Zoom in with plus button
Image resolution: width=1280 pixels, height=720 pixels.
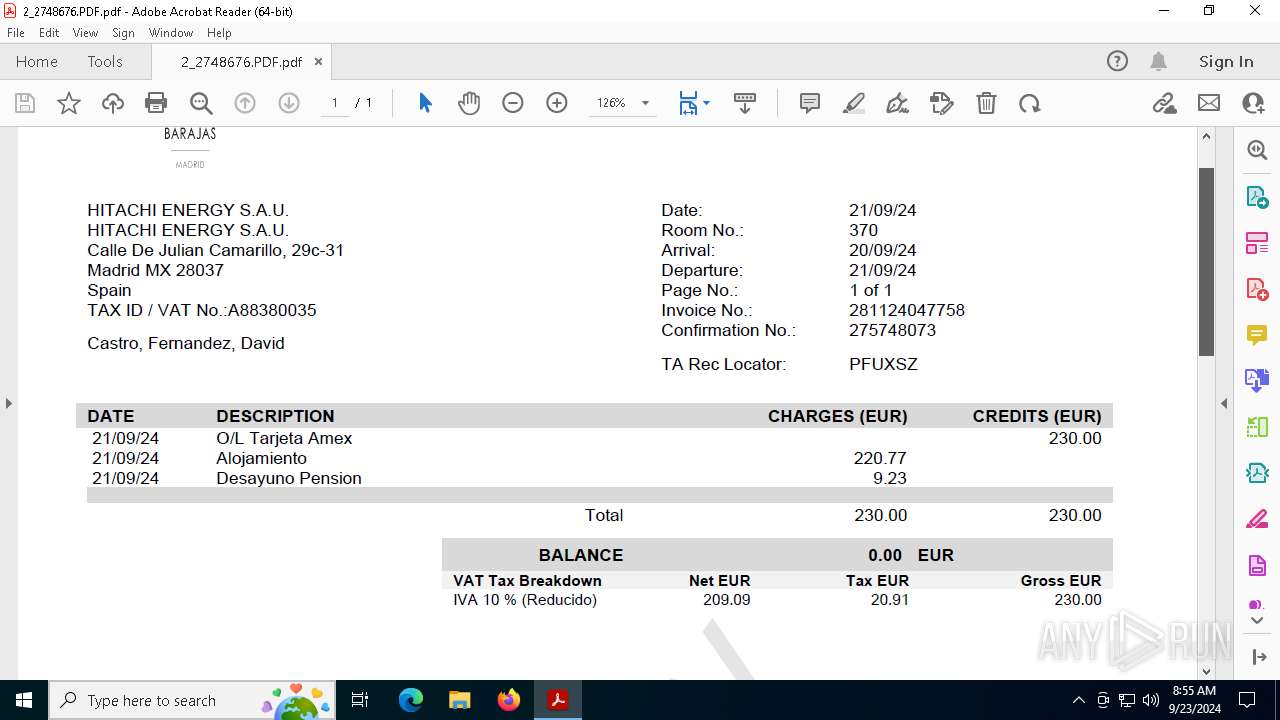pyautogui.click(x=557, y=103)
